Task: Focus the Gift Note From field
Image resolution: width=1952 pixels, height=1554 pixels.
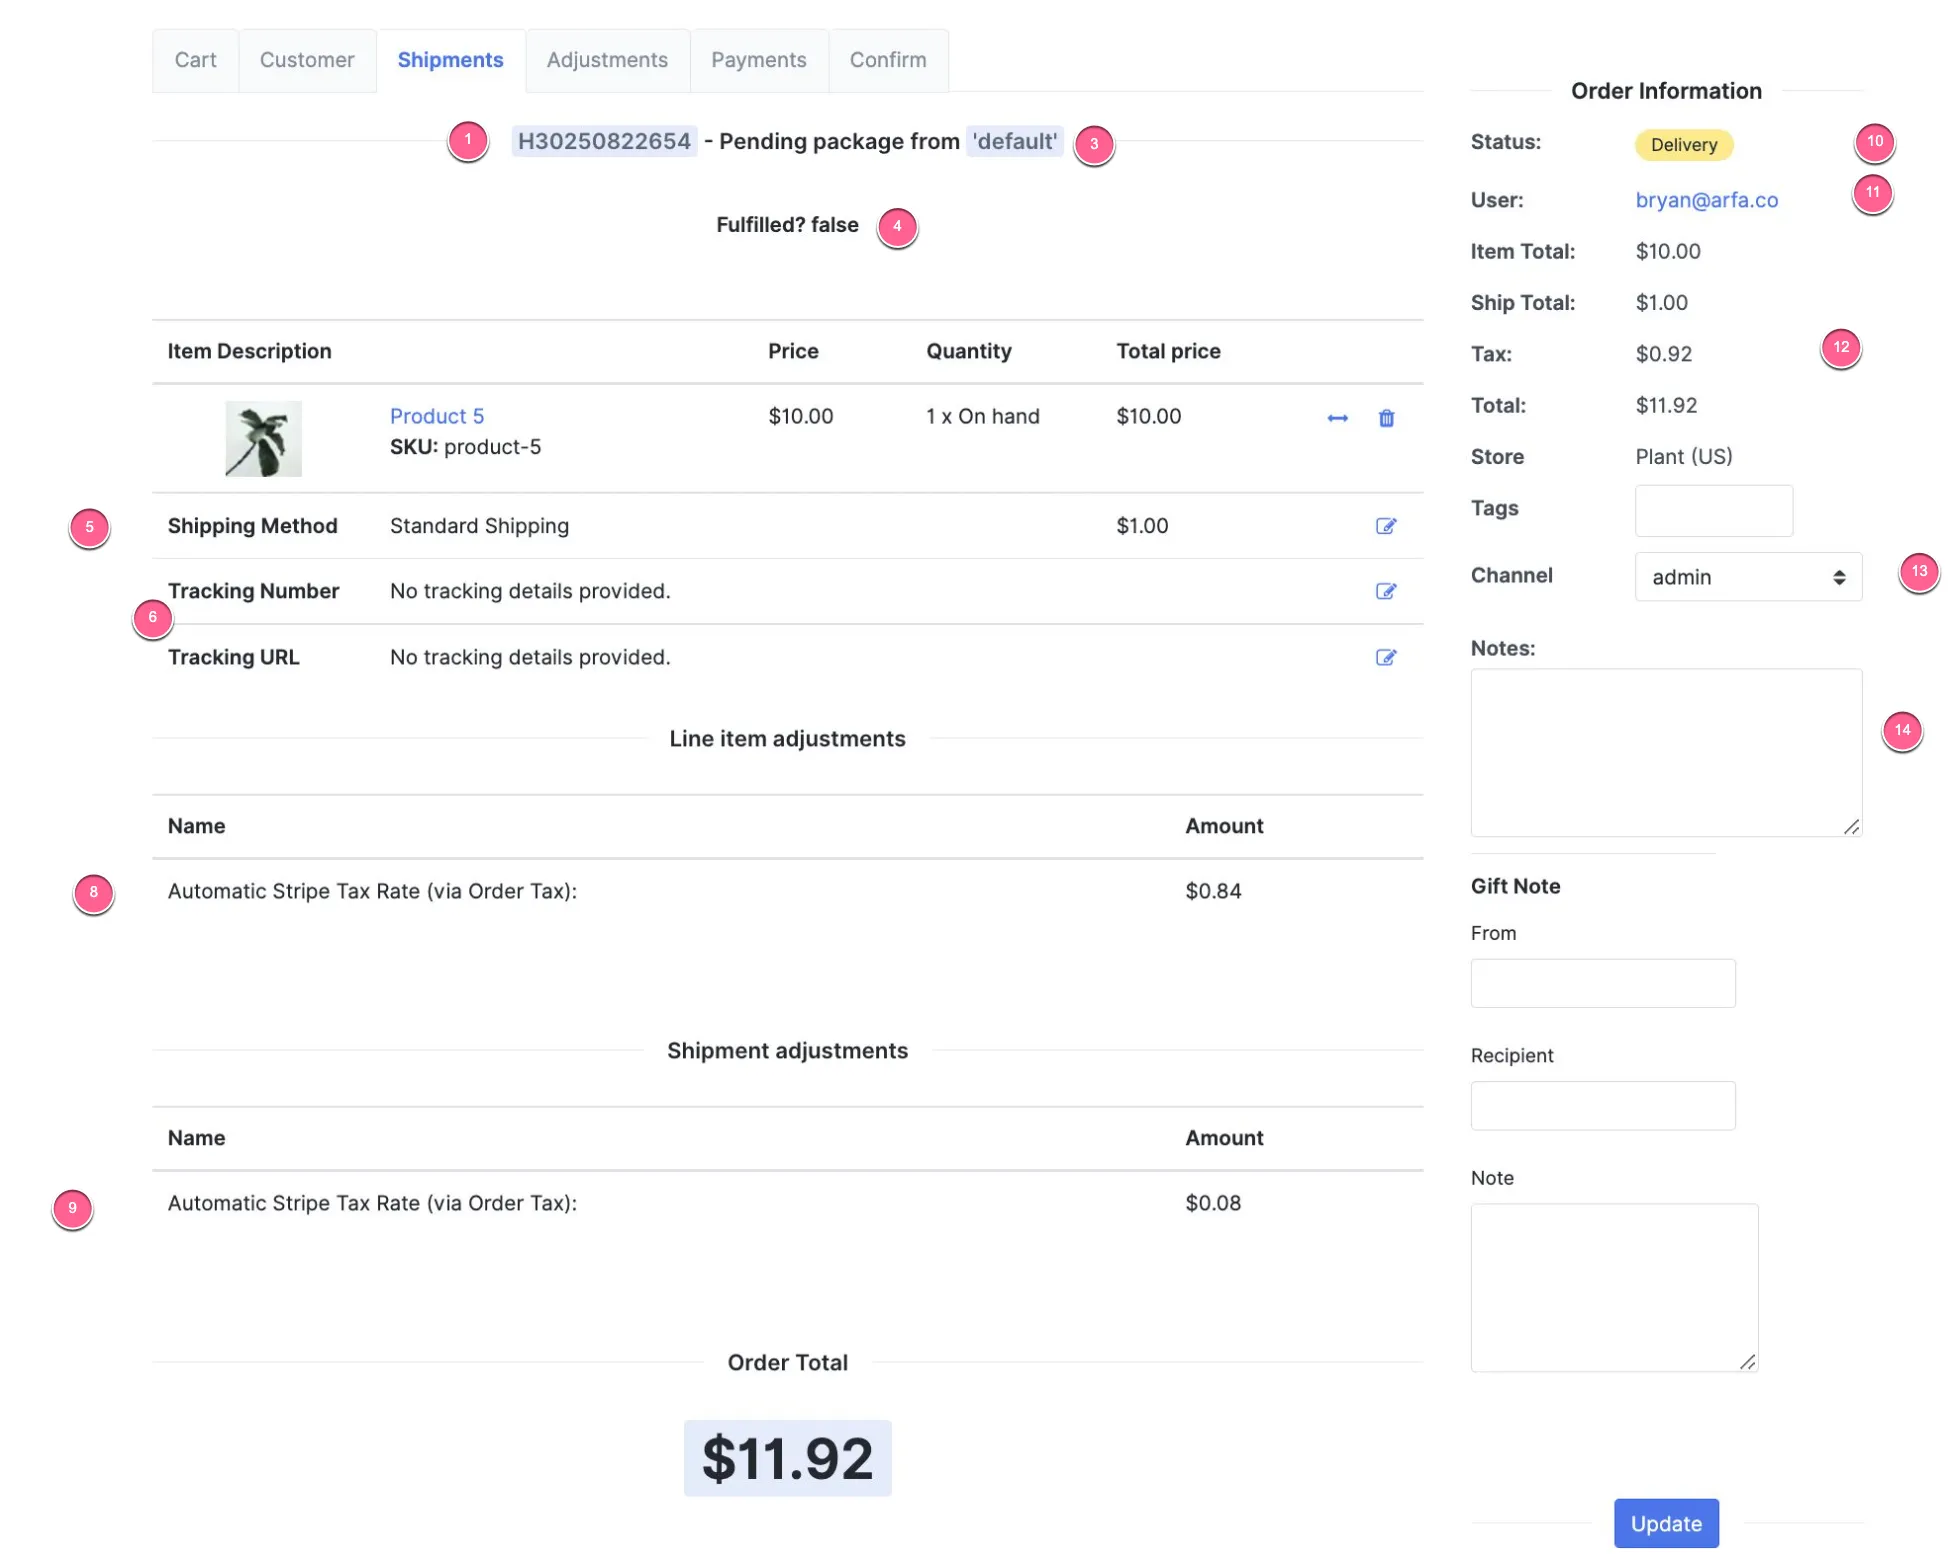Action: 1602,983
